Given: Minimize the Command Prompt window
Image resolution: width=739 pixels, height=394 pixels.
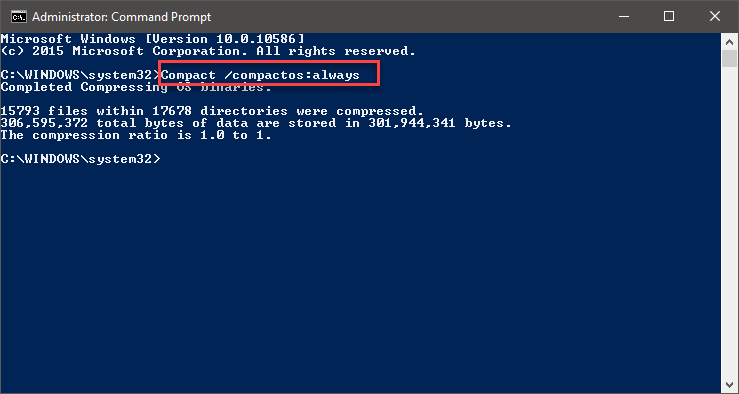Looking at the screenshot, I should pos(625,17).
